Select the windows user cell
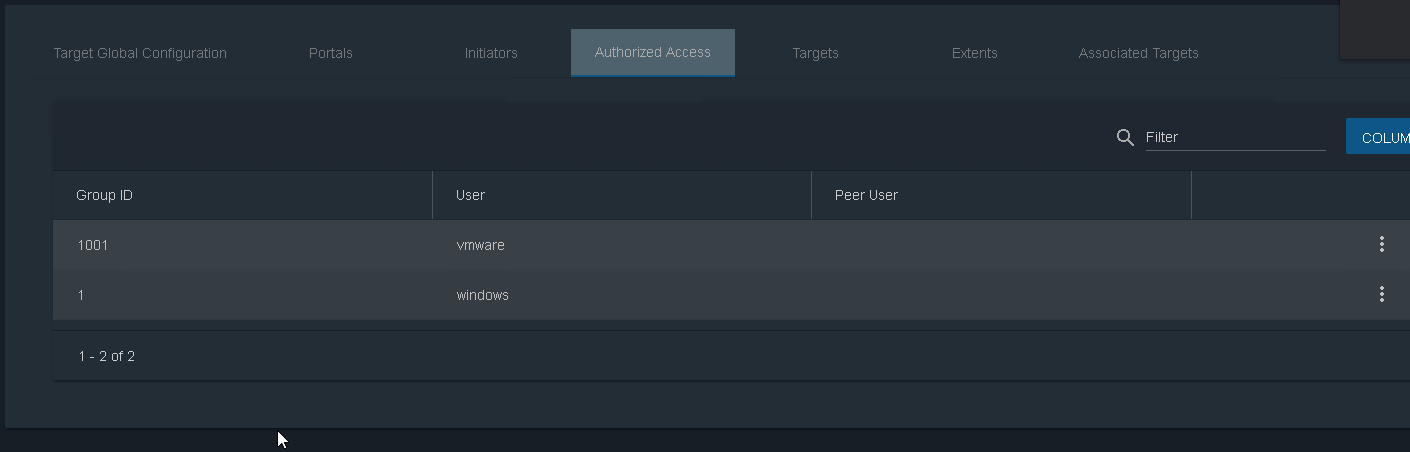The height and width of the screenshot is (452, 1410). point(482,295)
